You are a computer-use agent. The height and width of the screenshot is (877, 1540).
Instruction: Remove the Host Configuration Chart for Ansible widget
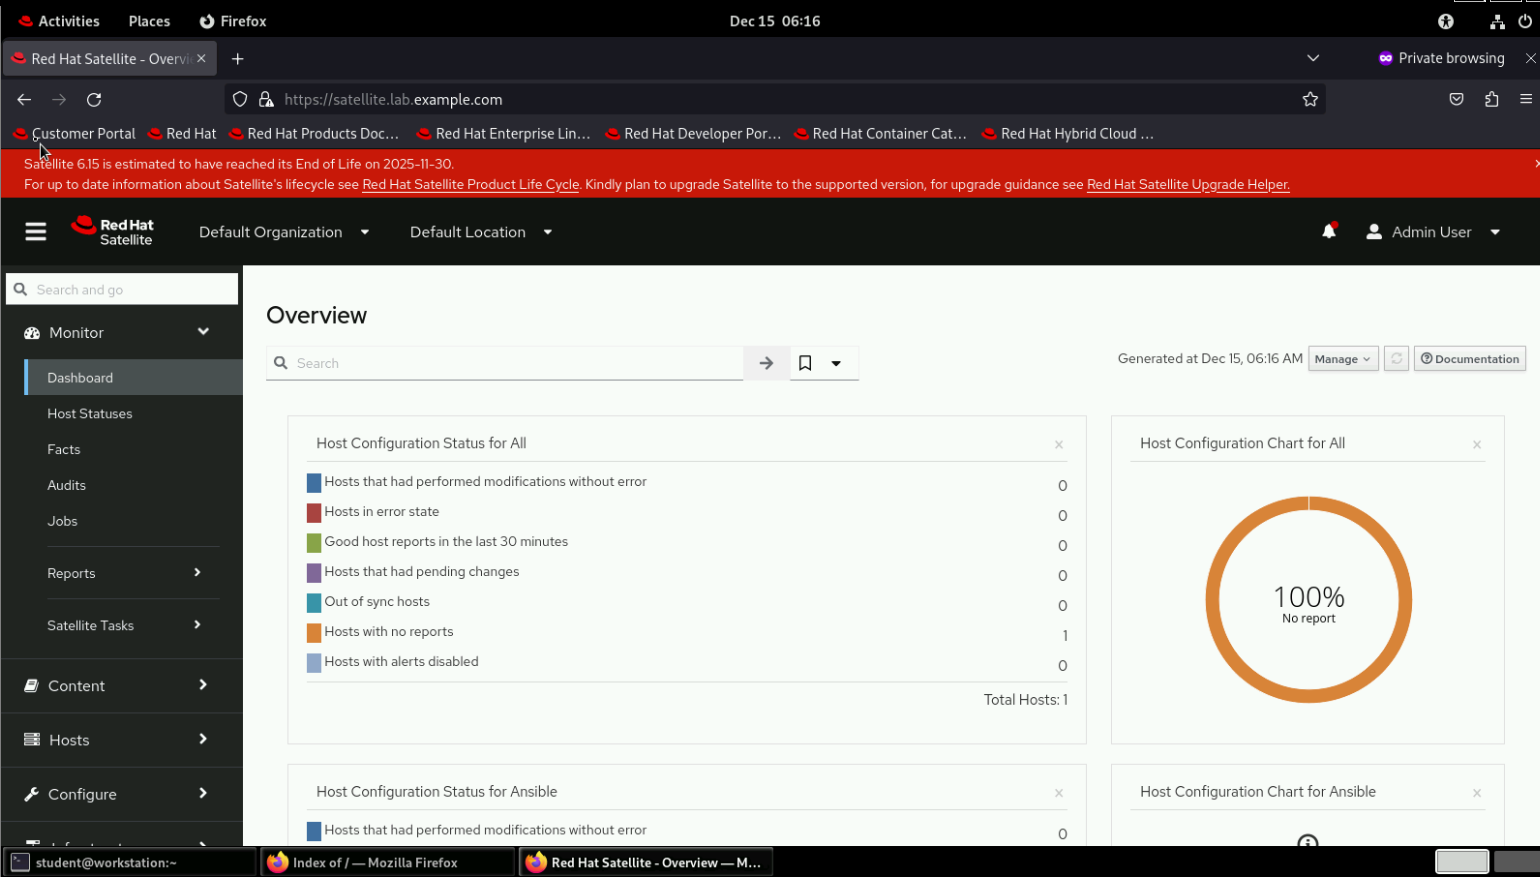click(1477, 793)
